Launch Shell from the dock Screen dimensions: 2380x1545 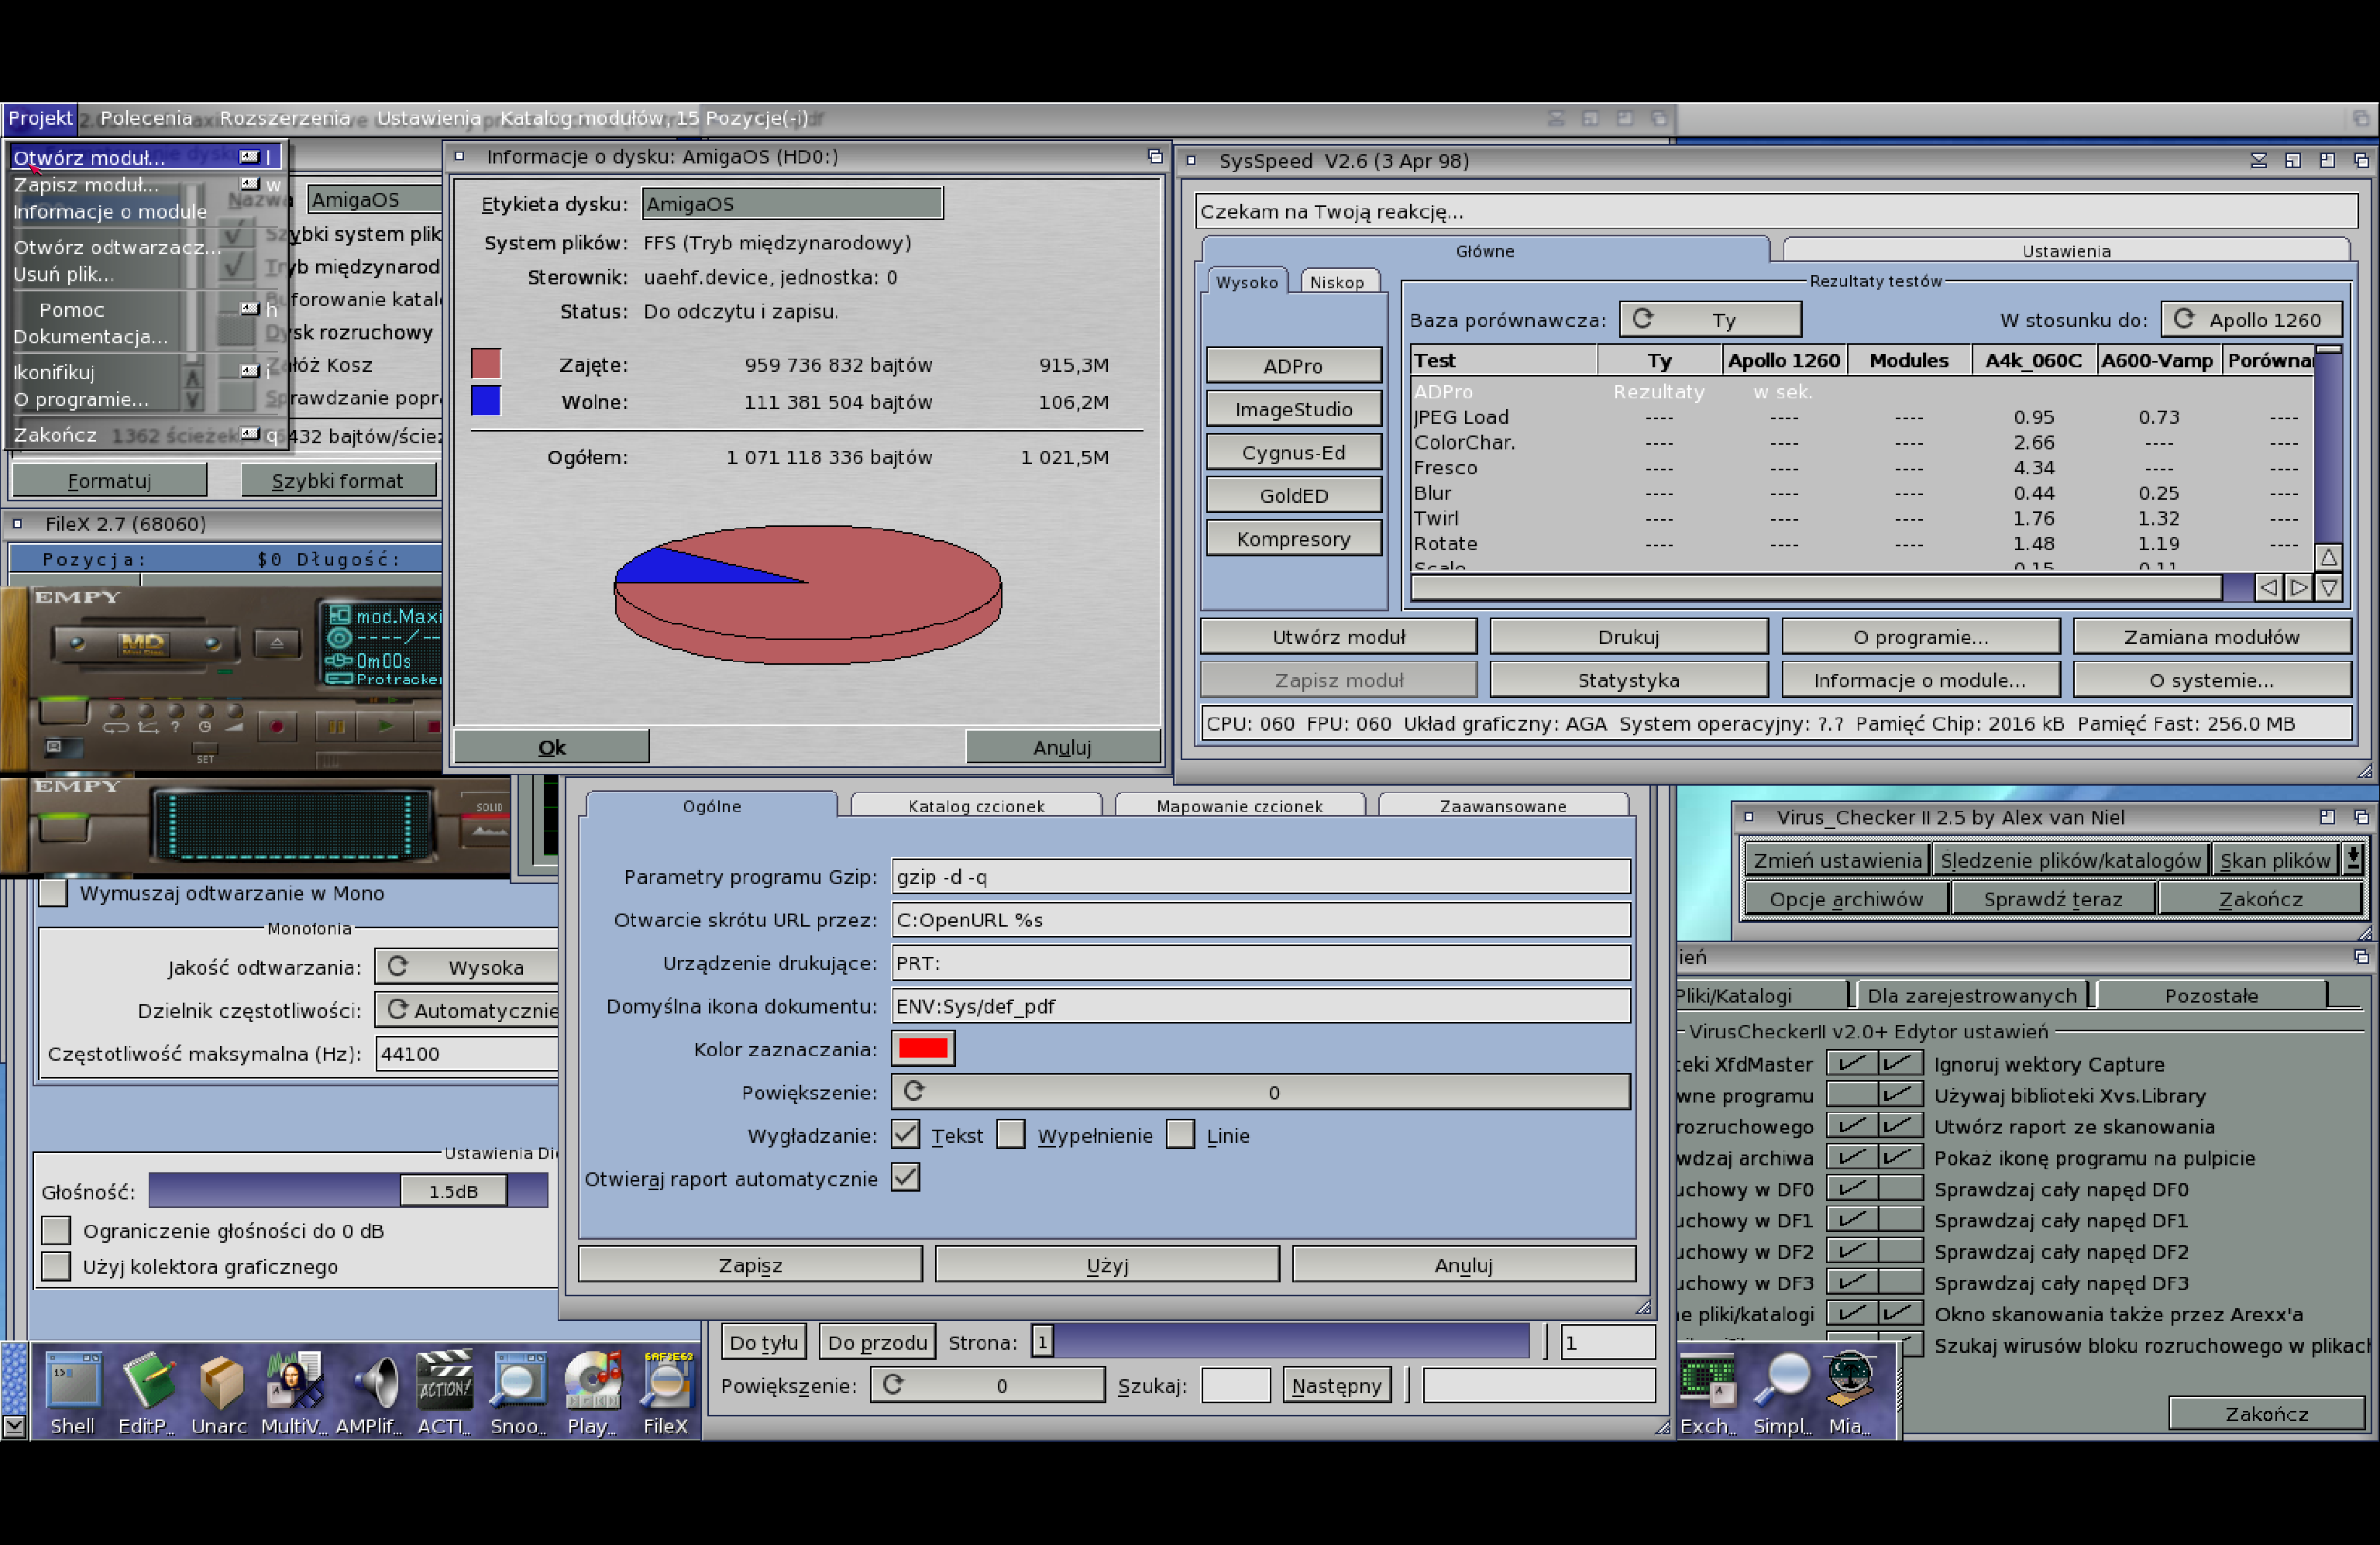pos(73,1393)
